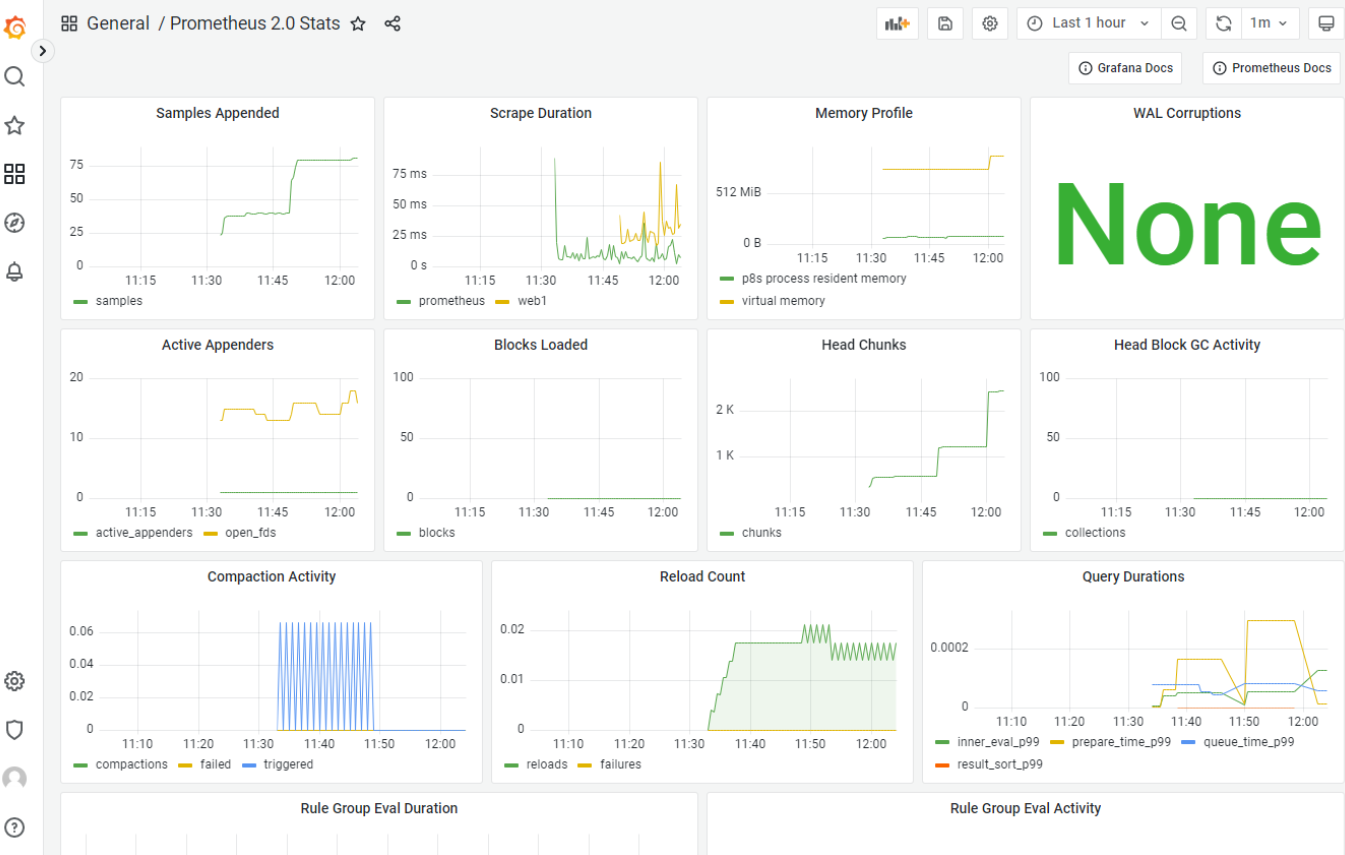Open Rule Group Eval Duration title menu
The height and width of the screenshot is (855, 1345).
[x=379, y=808]
